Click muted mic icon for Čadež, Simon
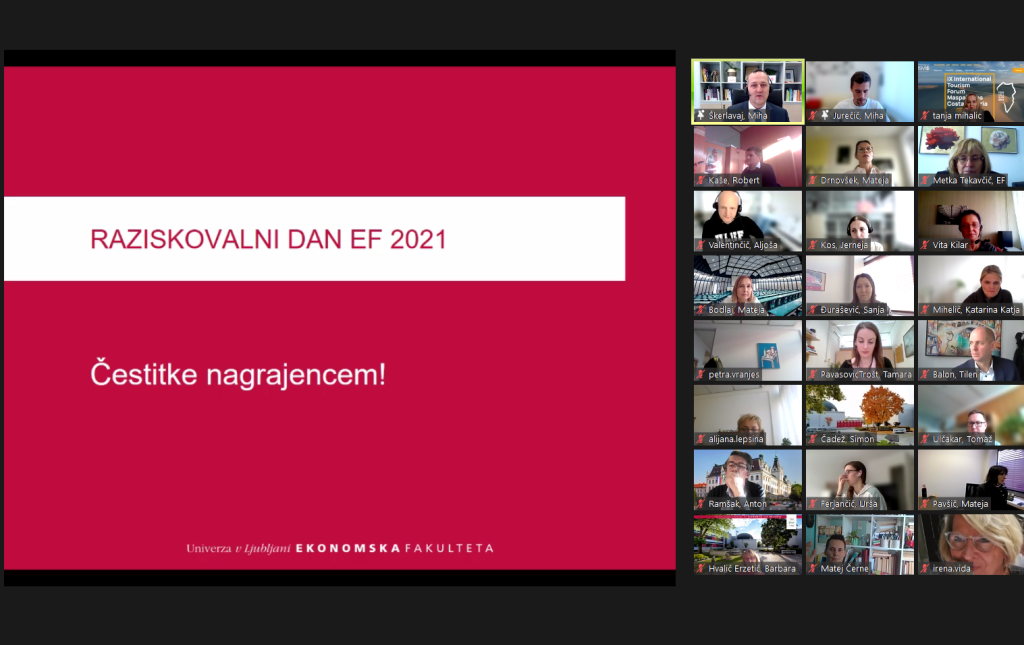 point(813,439)
